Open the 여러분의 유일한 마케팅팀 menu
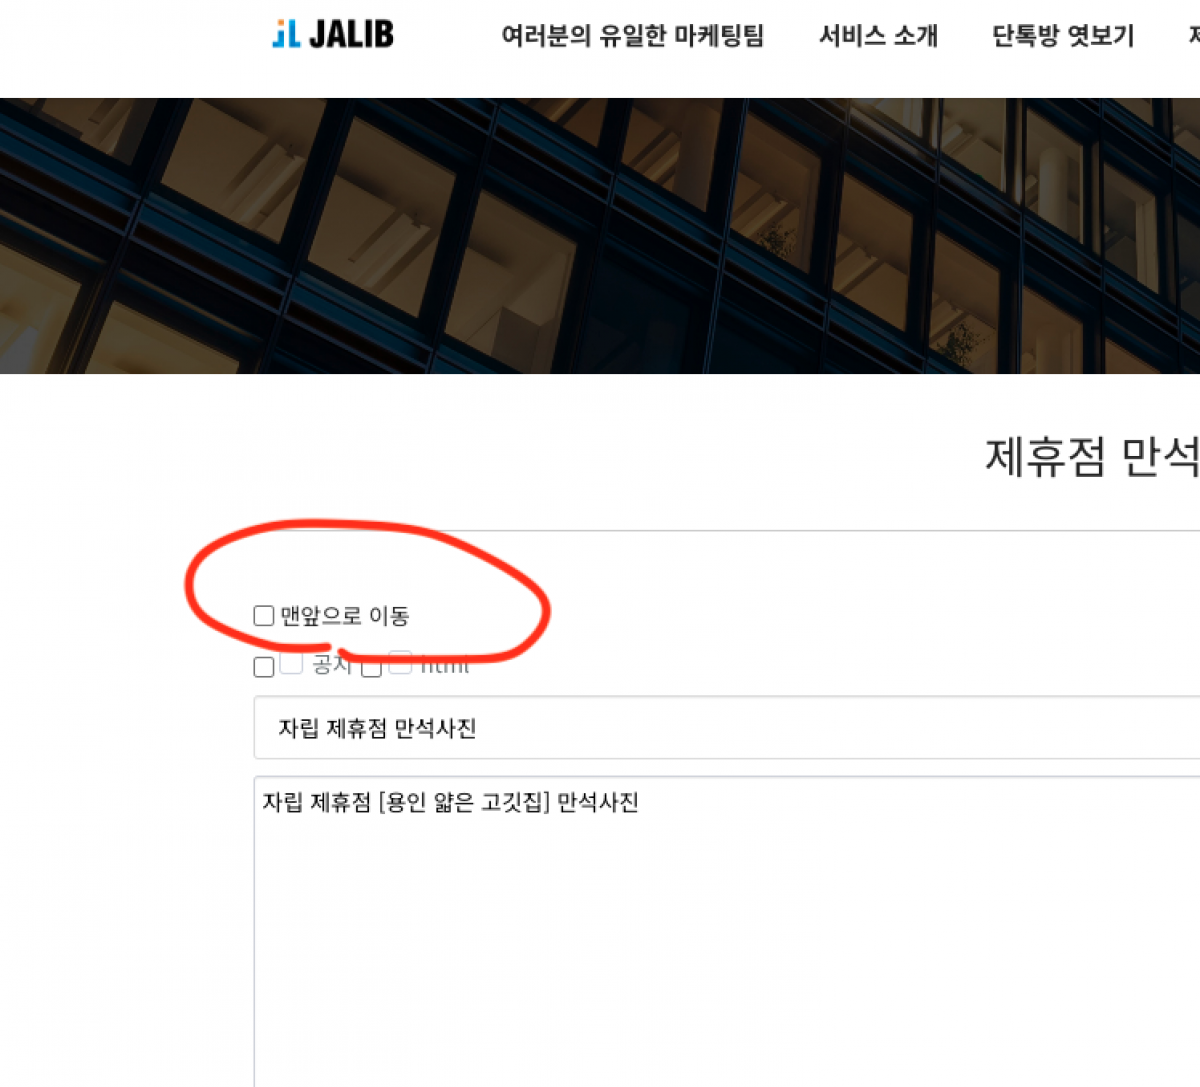Screen dimensions: 1200x1087 (x=632, y=36)
